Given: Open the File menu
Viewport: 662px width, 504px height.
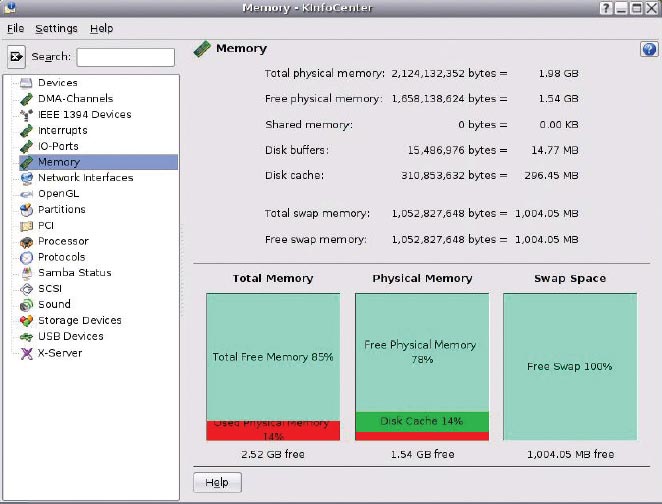Looking at the screenshot, I should [x=15, y=29].
